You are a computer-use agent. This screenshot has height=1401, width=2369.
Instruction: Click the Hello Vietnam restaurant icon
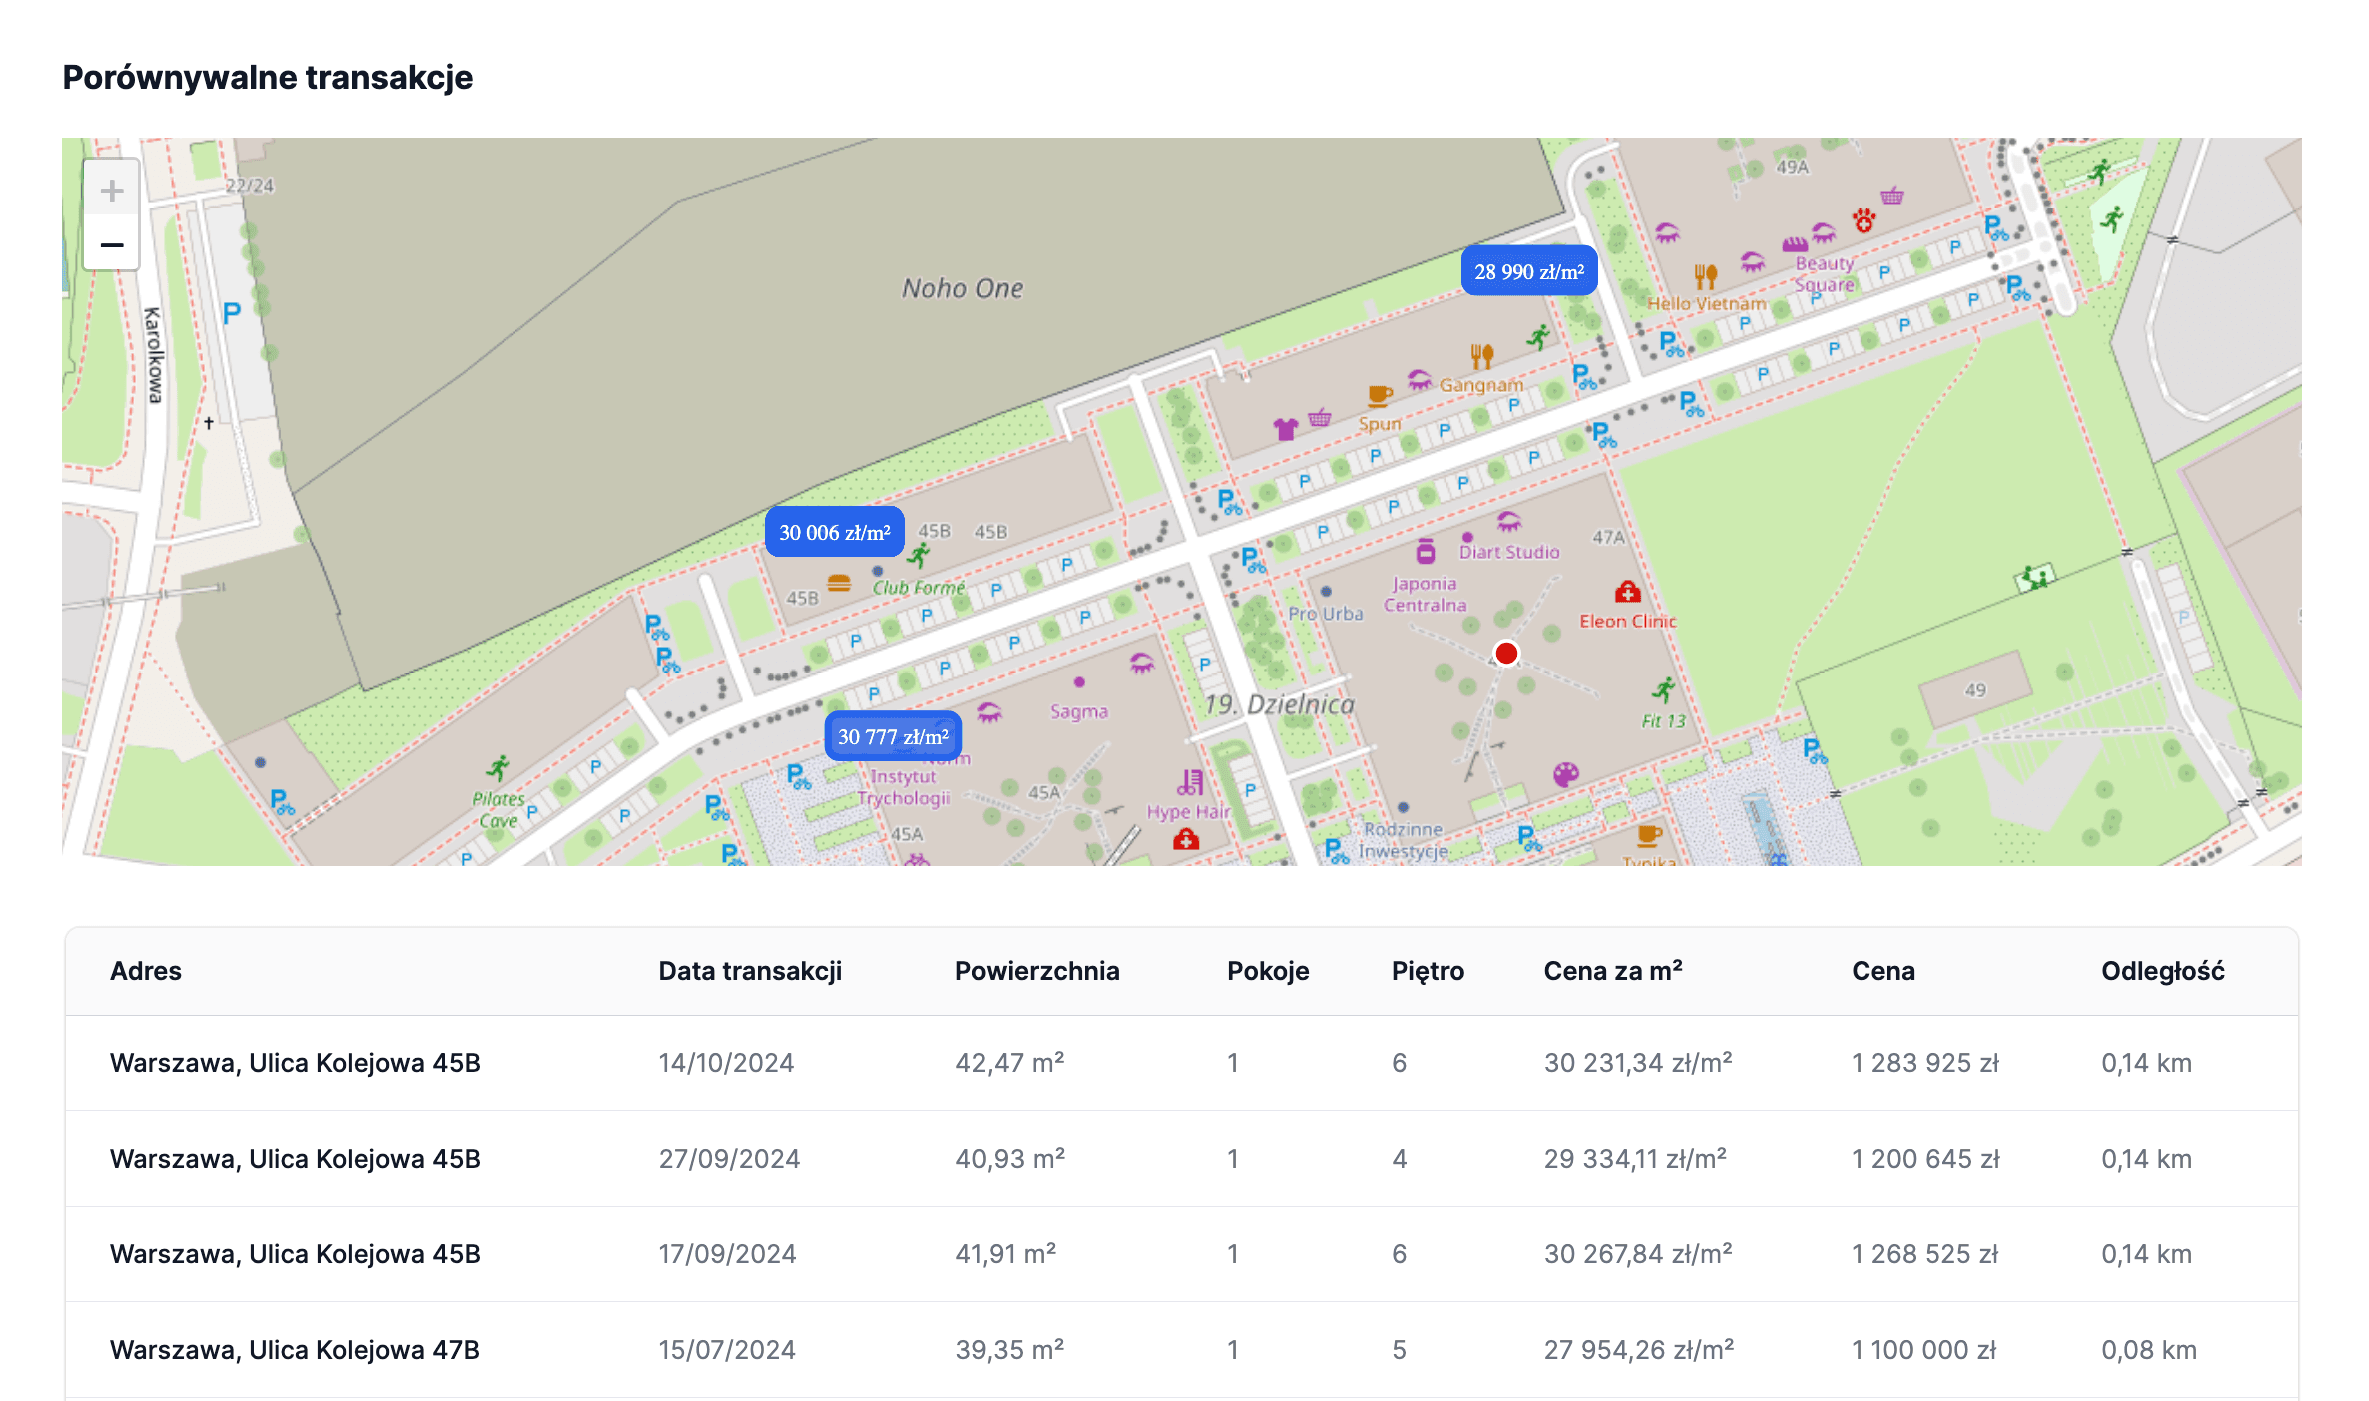point(1705,275)
